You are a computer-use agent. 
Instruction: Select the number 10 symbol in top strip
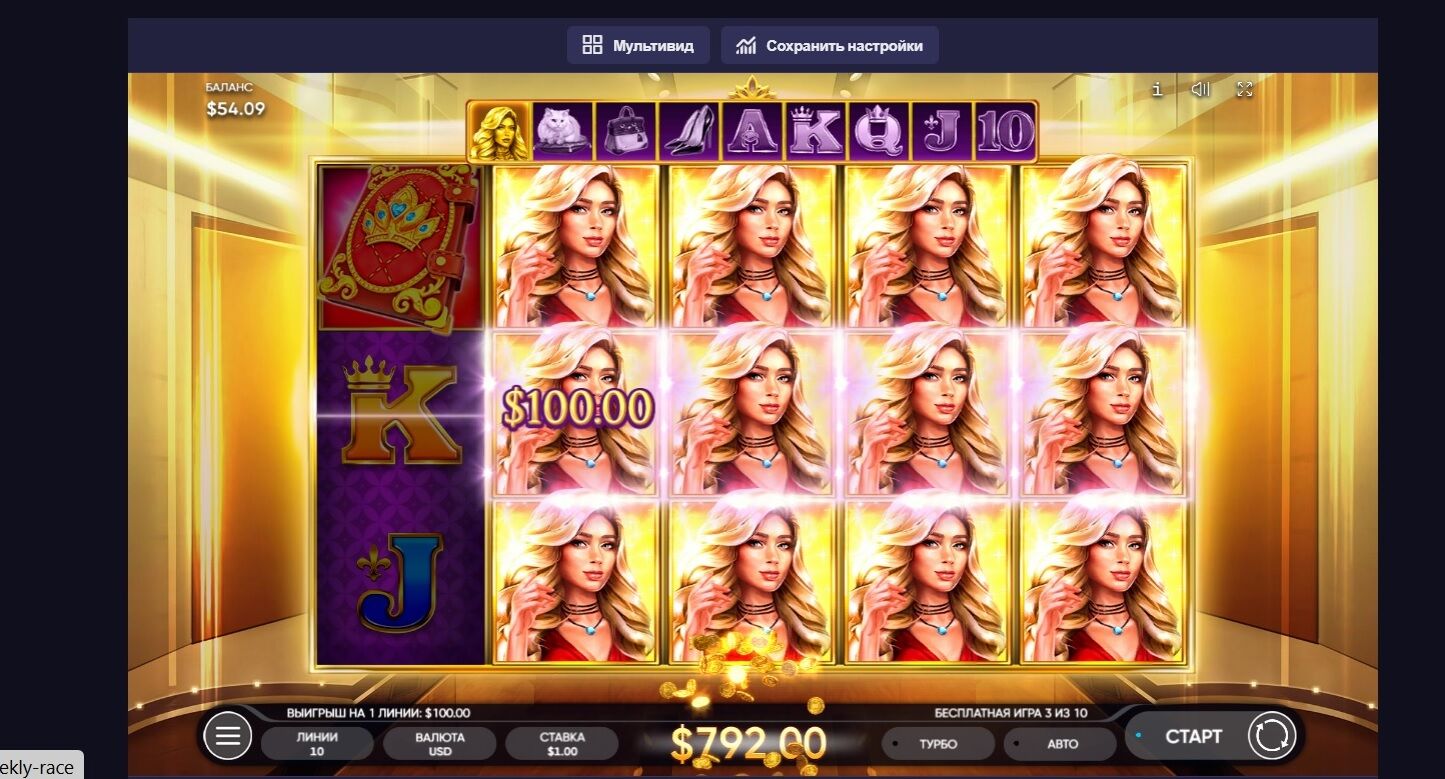click(x=1004, y=131)
